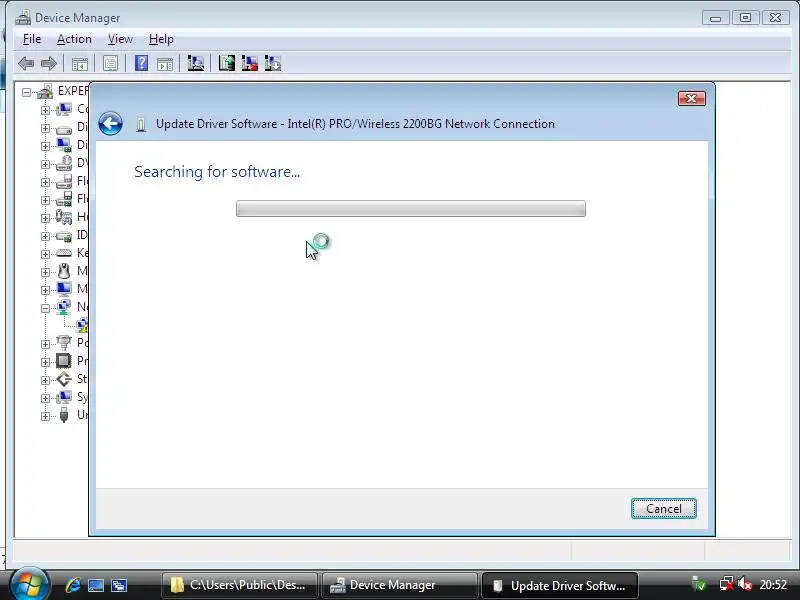This screenshot has width=800, height=600.
Task: Go back using the blue arrow in the wizard
Action: 110,123
